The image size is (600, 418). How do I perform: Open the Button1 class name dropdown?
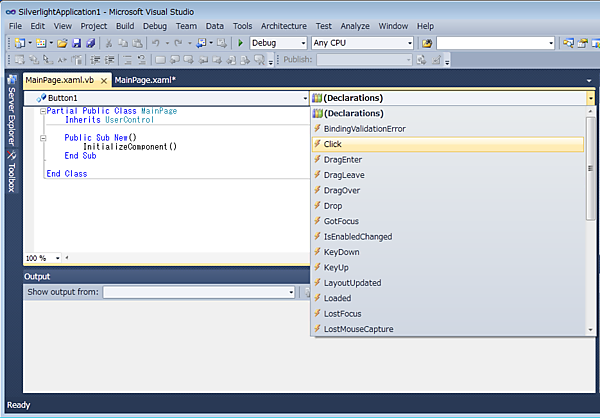[x=304, y=98]
